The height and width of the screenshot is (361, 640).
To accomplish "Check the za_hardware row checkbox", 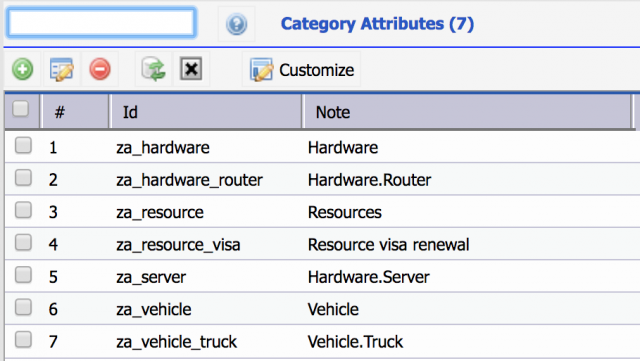I will point(23,145).
